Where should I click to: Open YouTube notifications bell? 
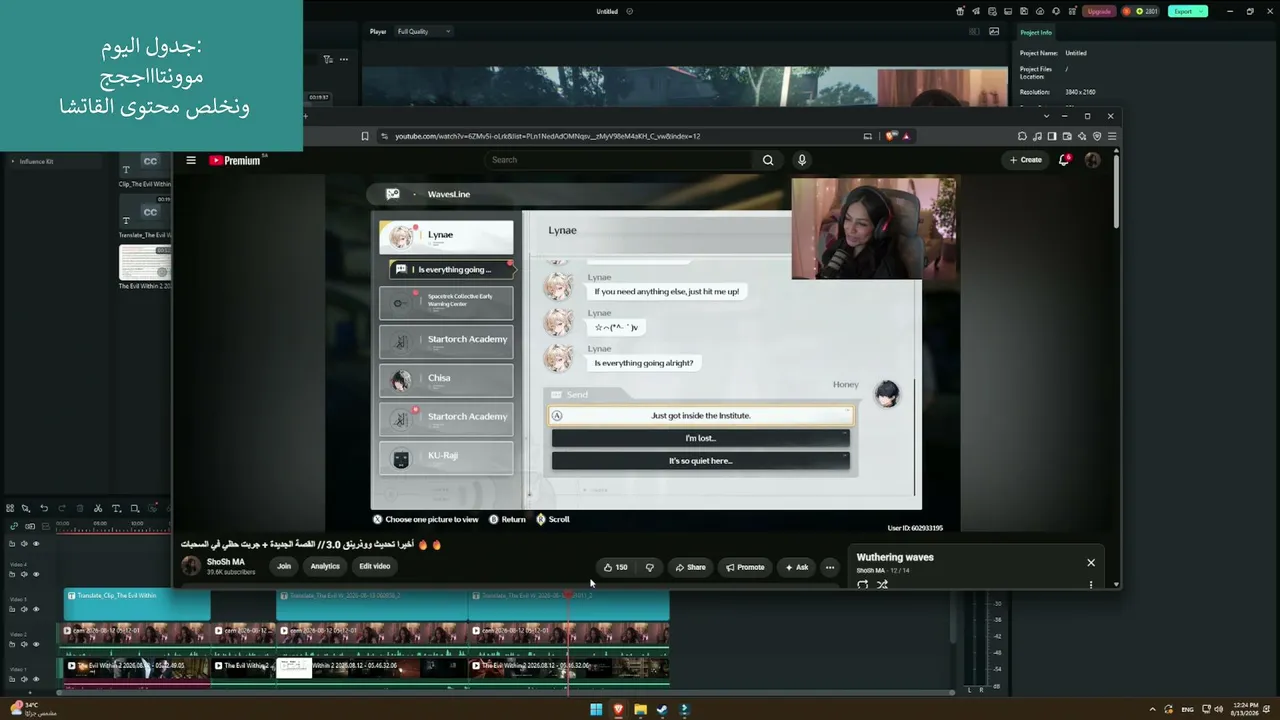point(1064,160)
